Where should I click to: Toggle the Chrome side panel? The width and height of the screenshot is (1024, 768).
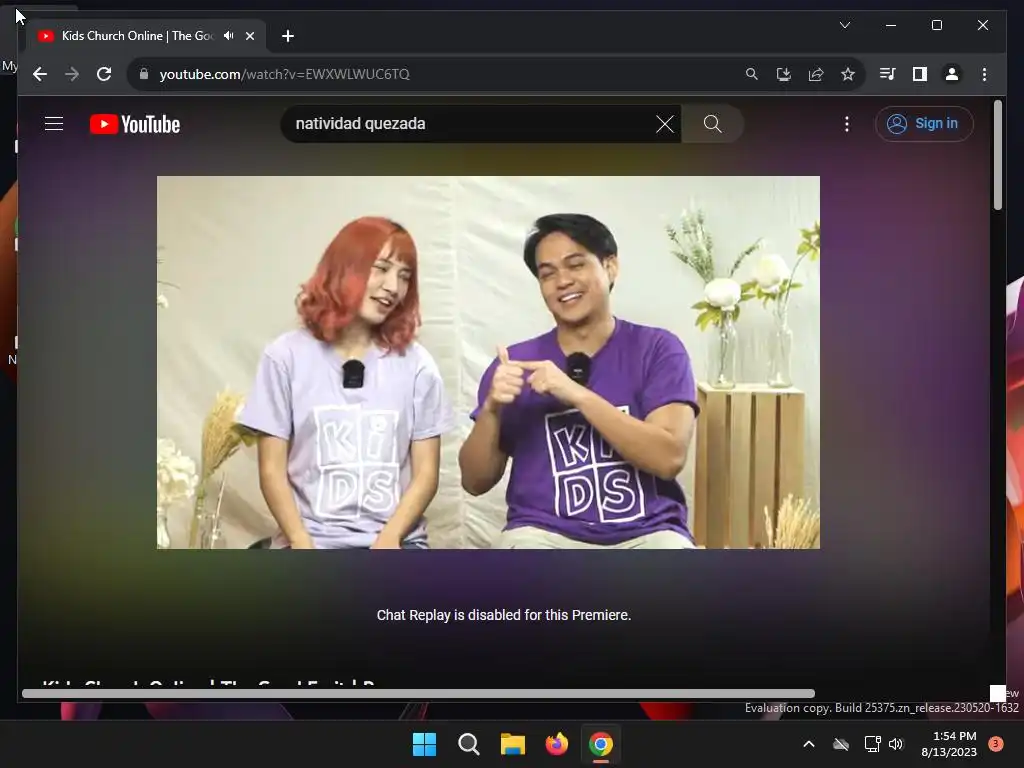[x=920, y=74]
